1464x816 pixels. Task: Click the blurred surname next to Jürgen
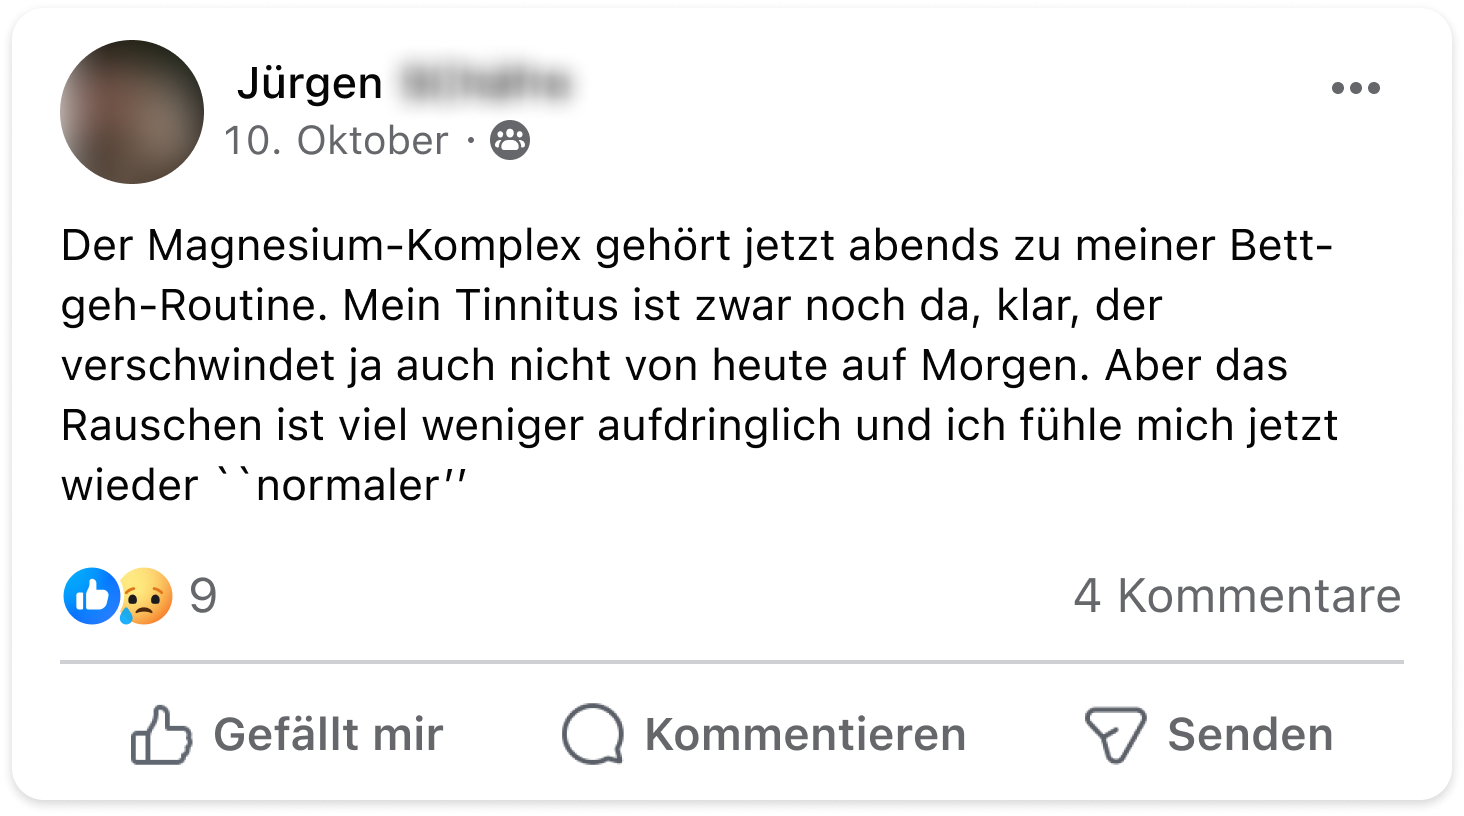pos(485,83)
